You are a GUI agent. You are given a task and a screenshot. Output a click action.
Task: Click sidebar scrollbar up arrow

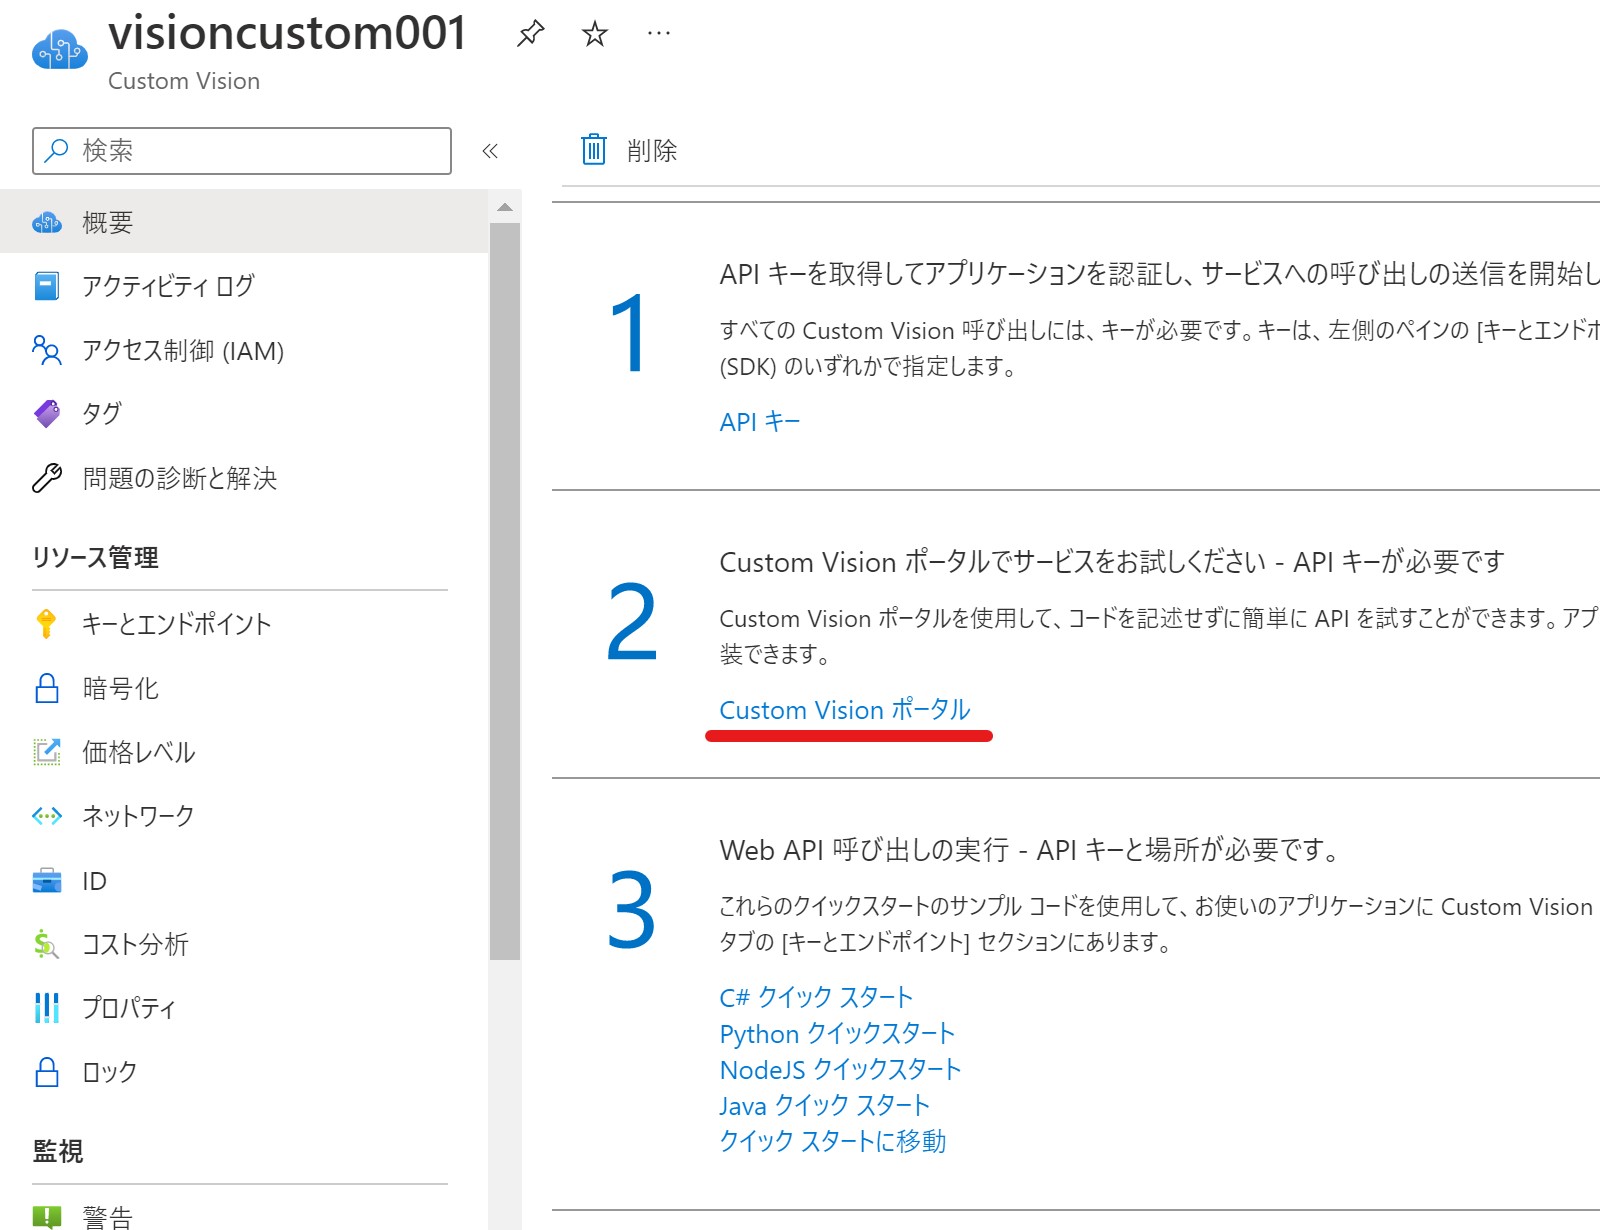[505, 207]
